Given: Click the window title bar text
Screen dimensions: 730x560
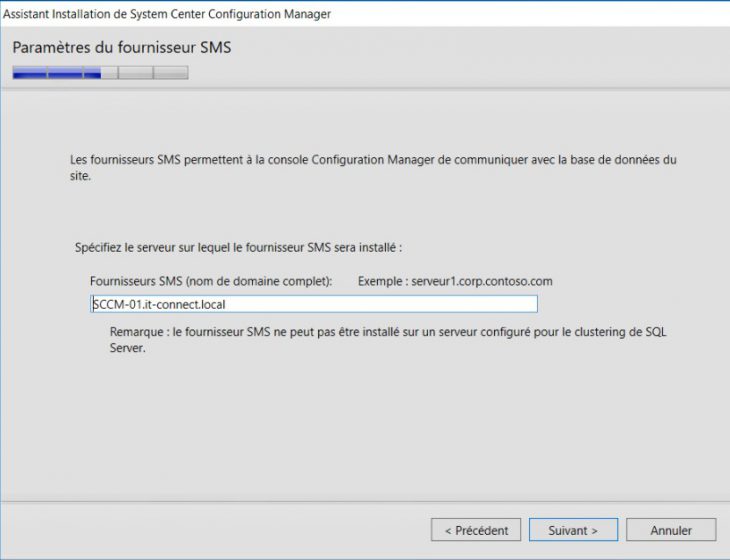Looking at the screenshot, I should point(167,14).
